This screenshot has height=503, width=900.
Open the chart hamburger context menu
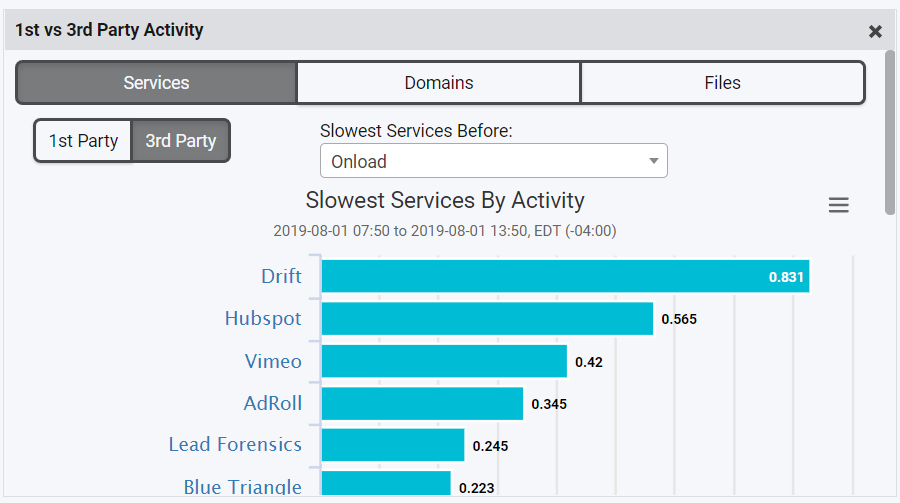[839, 205]
